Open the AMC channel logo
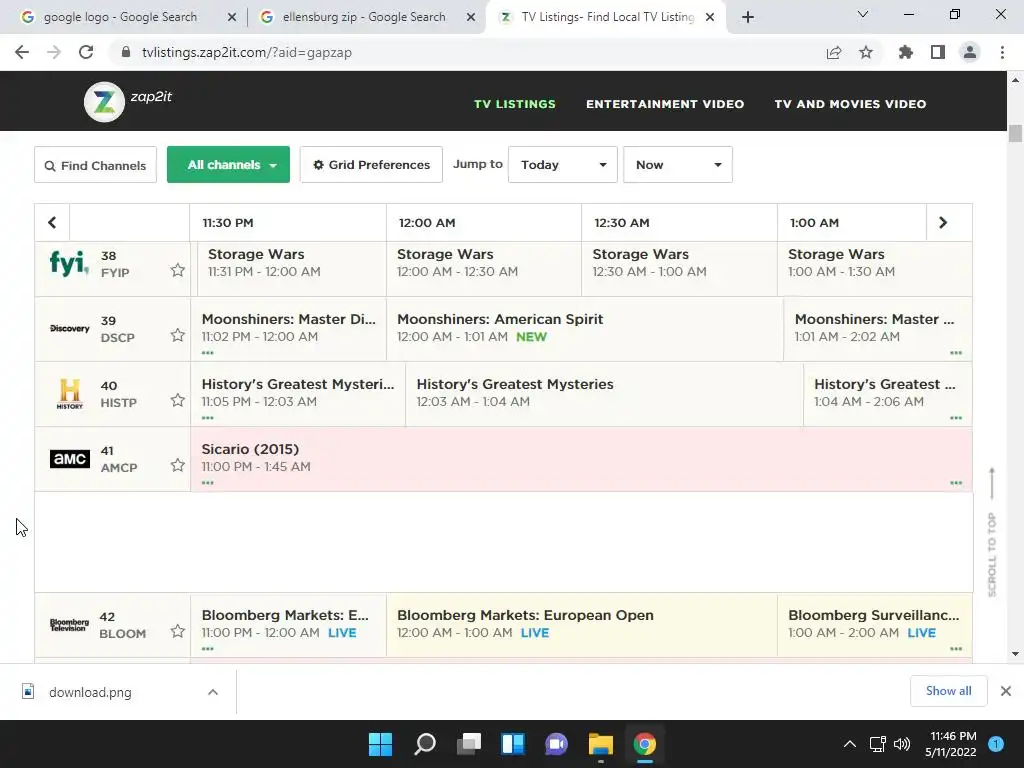This screenshot has height=768, width=1024. click(69, 458)
